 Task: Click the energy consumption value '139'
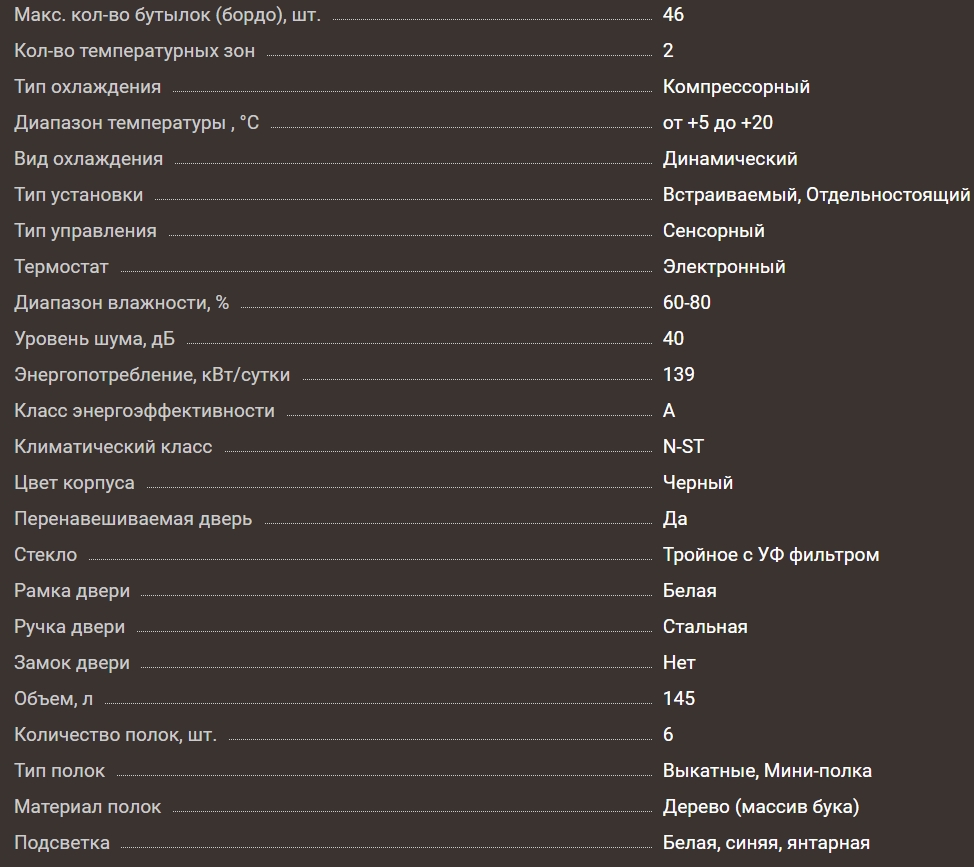(679, 375)
